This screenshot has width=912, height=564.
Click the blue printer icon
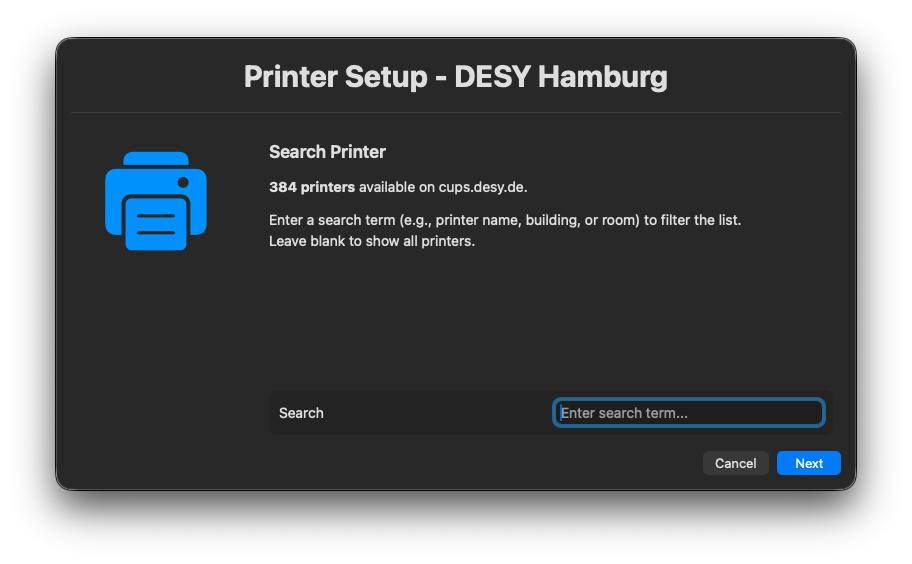155,200
